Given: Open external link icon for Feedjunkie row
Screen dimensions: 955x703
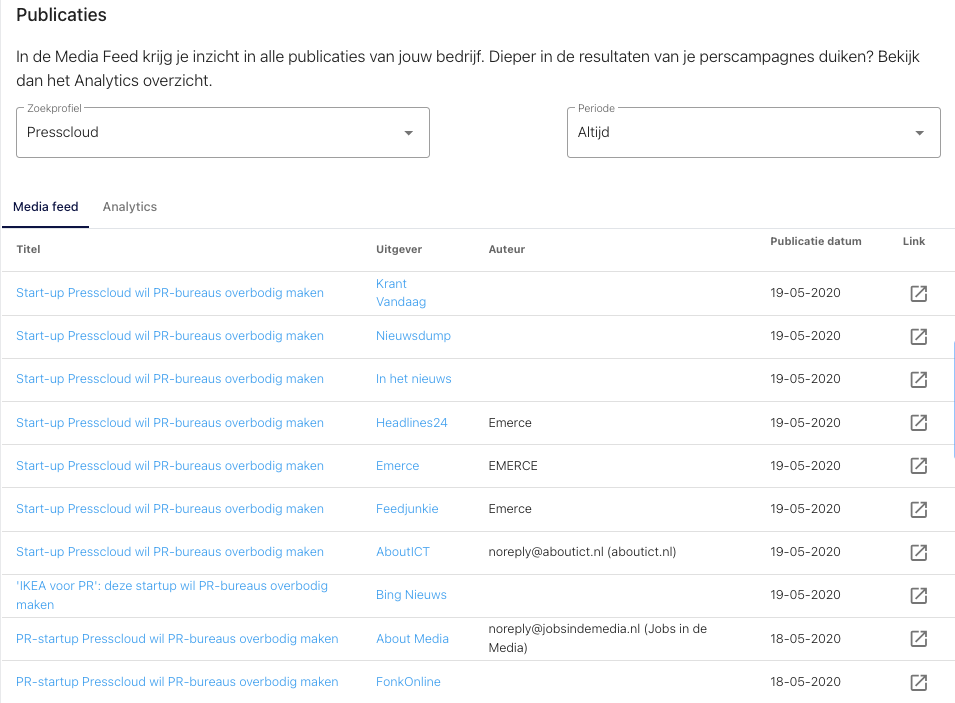Looking at the screenshot, I should click(x=917, y=509).
